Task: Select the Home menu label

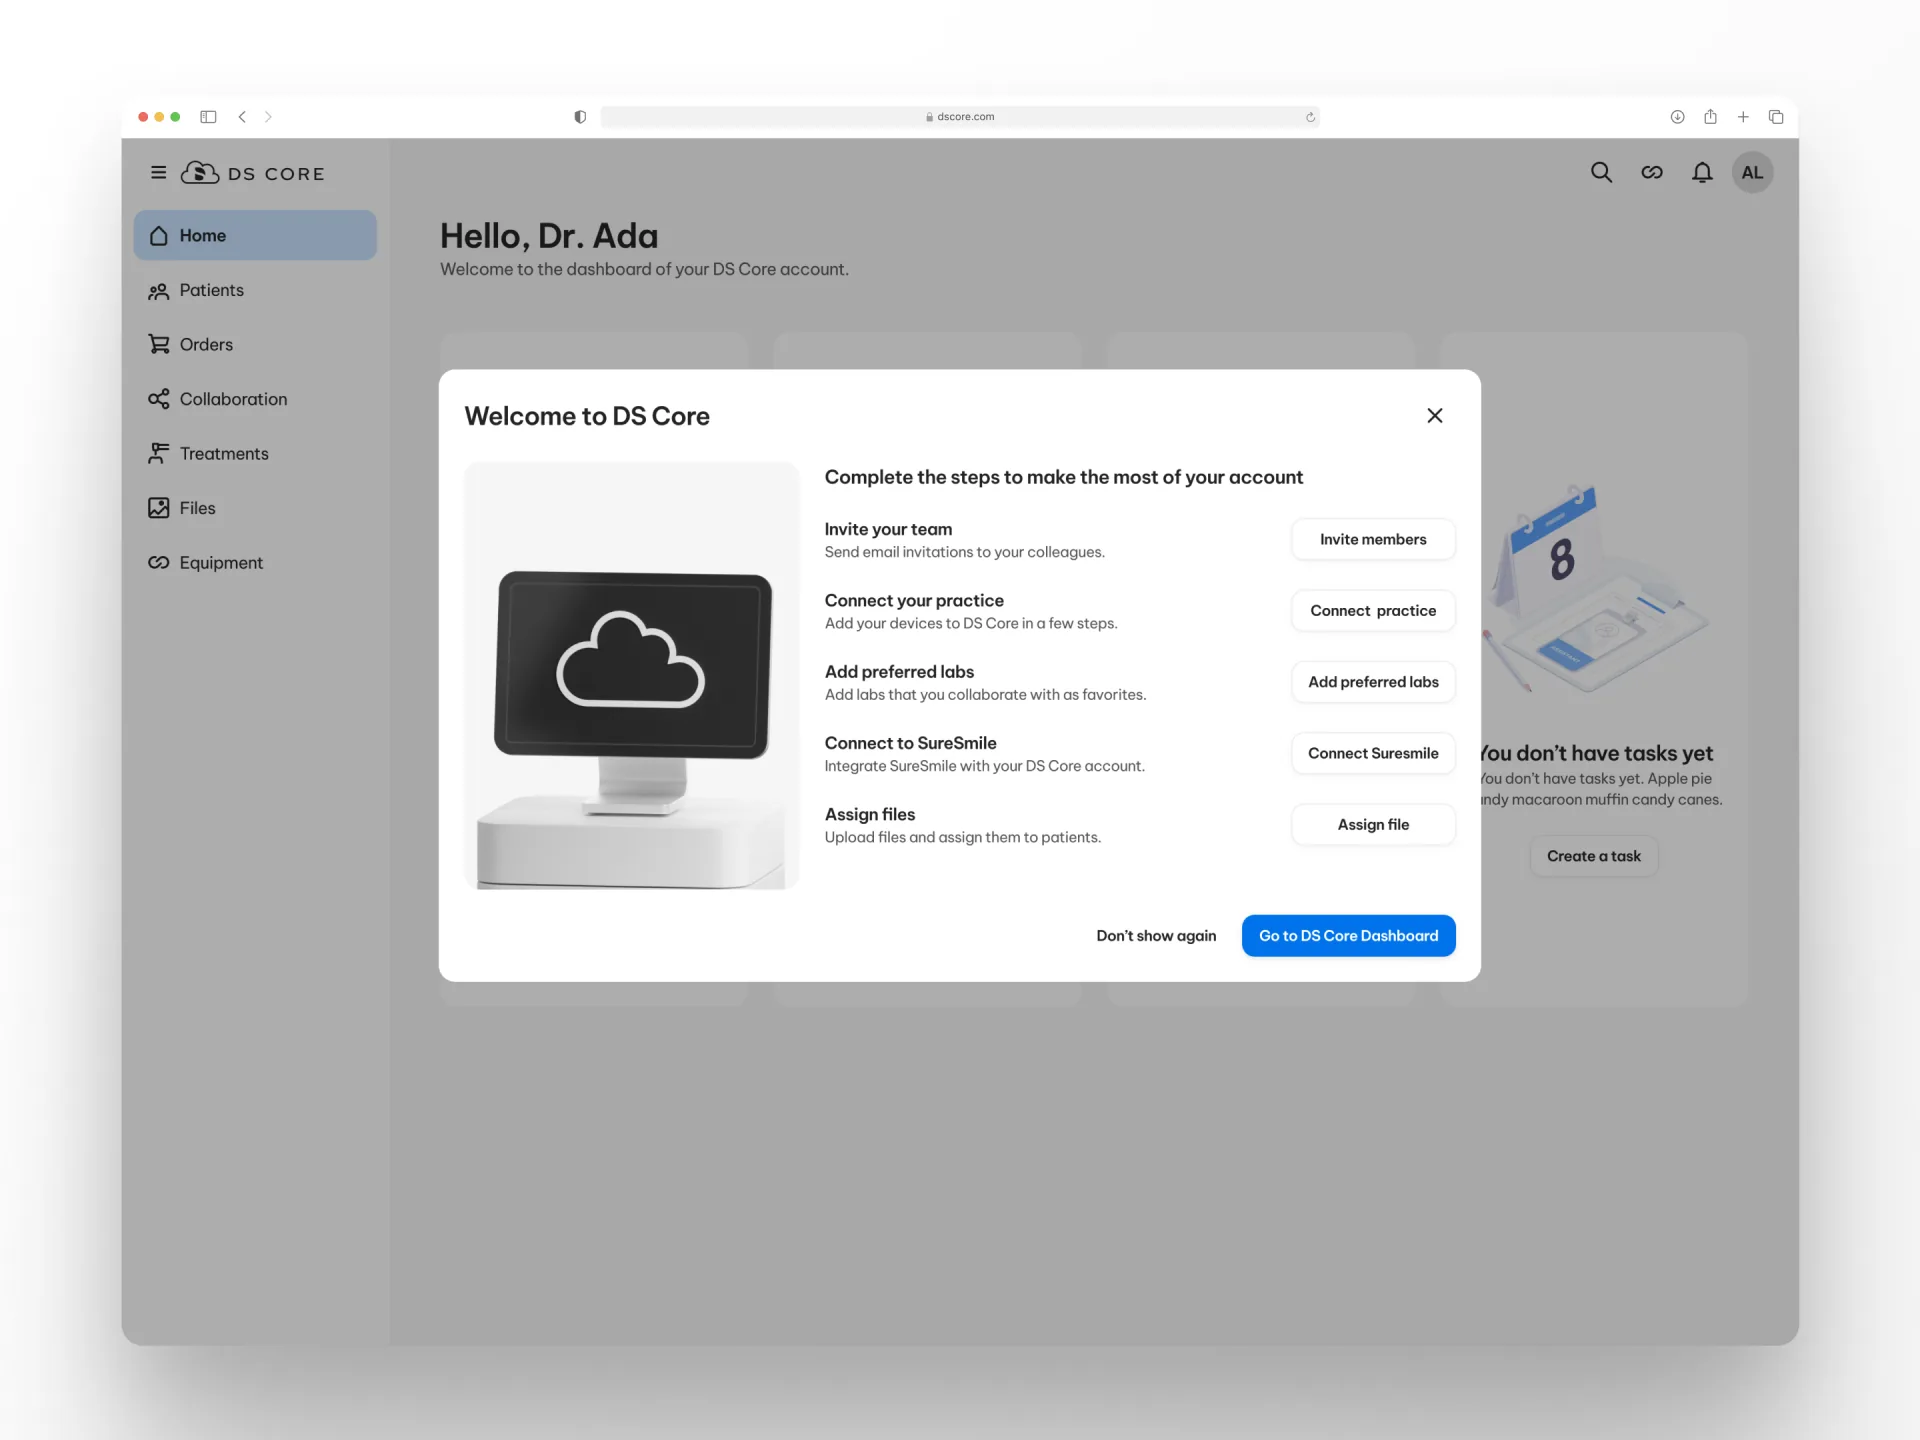Action: (203, 236)
